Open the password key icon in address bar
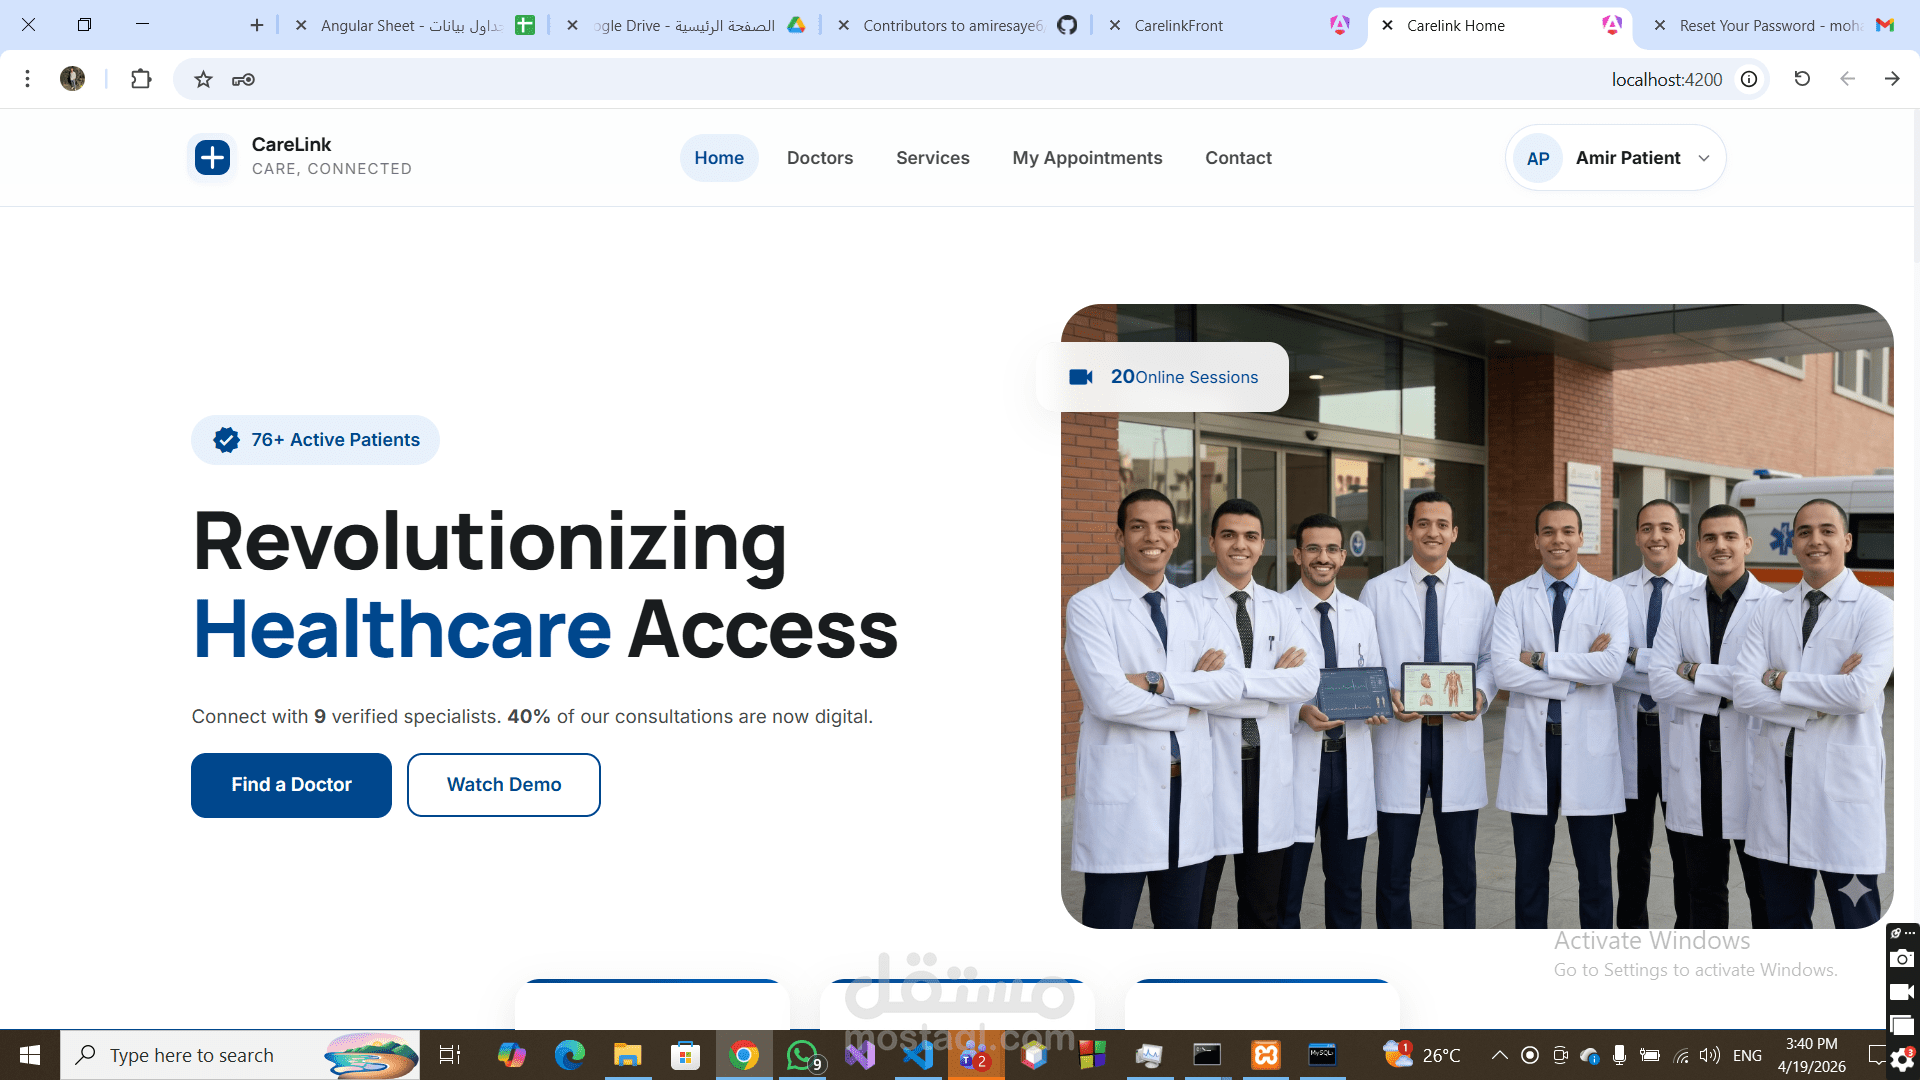 click(x=243, y=79)
